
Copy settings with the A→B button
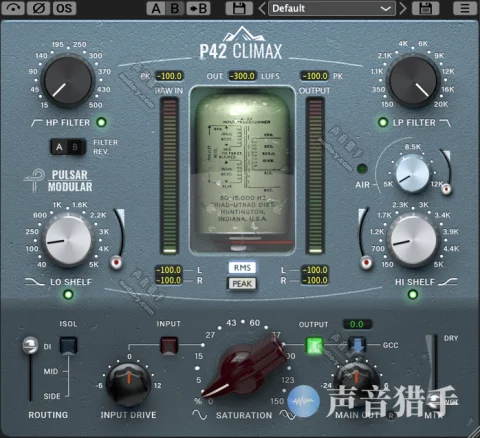198,8
